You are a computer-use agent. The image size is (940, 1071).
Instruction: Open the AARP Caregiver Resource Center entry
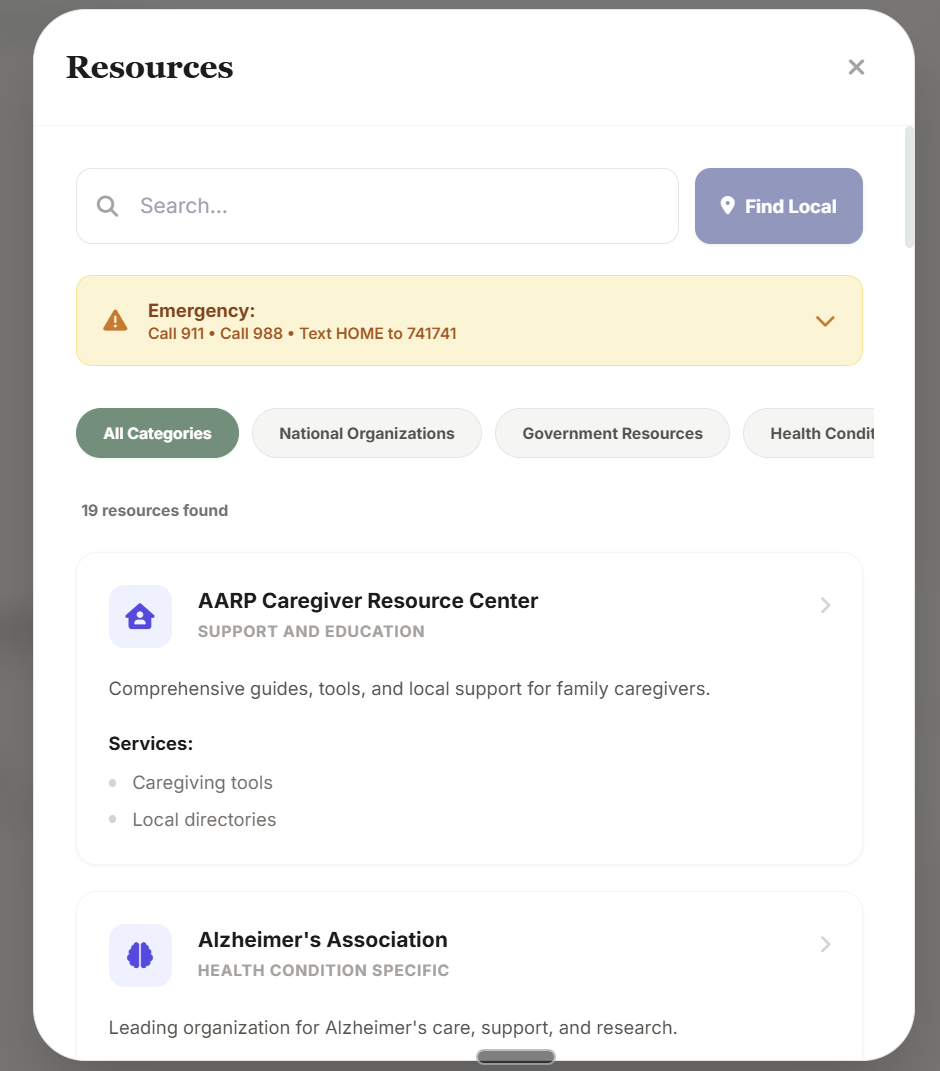coord(368,600)
